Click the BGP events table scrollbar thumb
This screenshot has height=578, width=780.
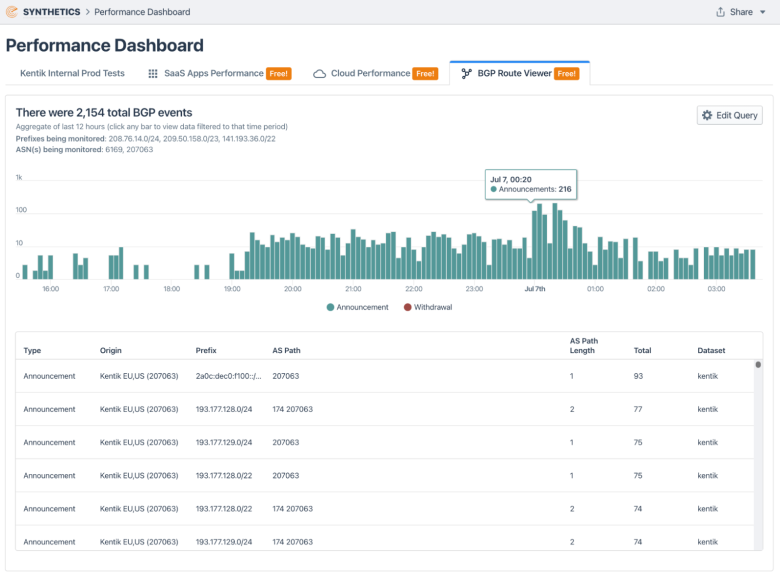click(758, 365)
